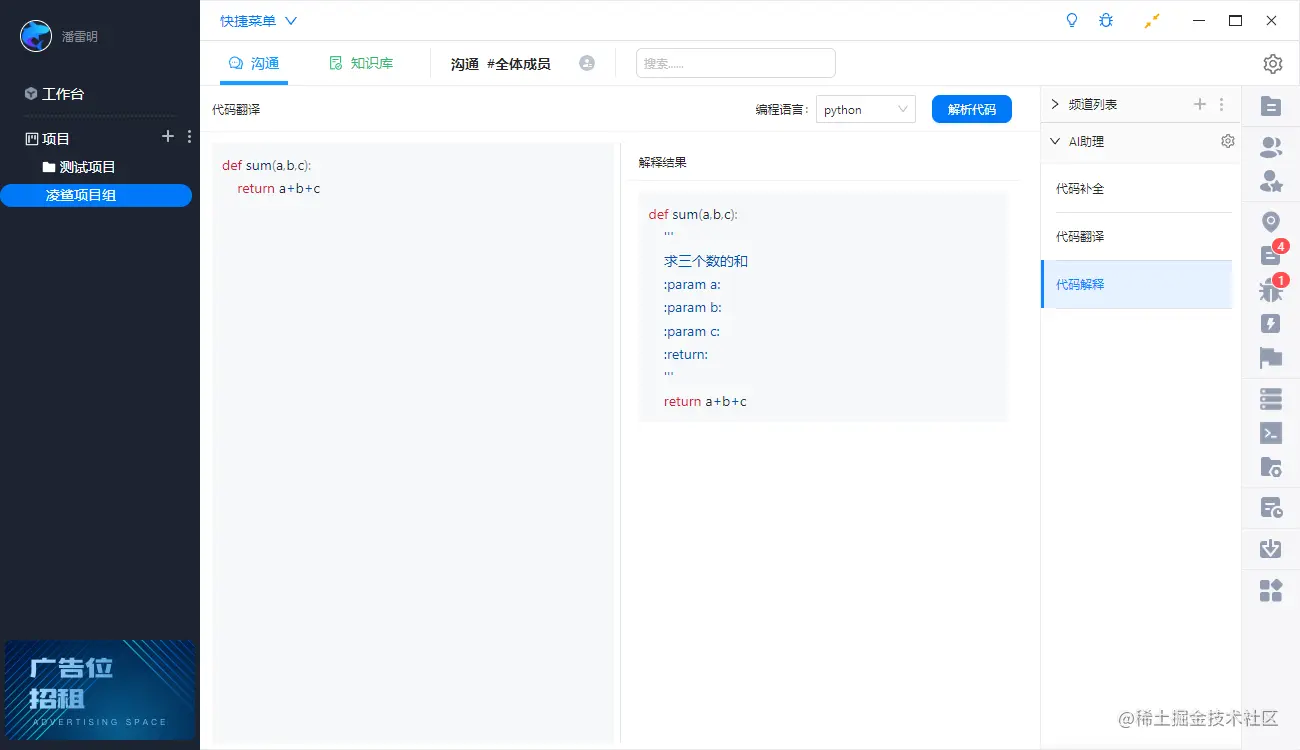
Task: Click the user avatar at top left
Action: point(36,36)
